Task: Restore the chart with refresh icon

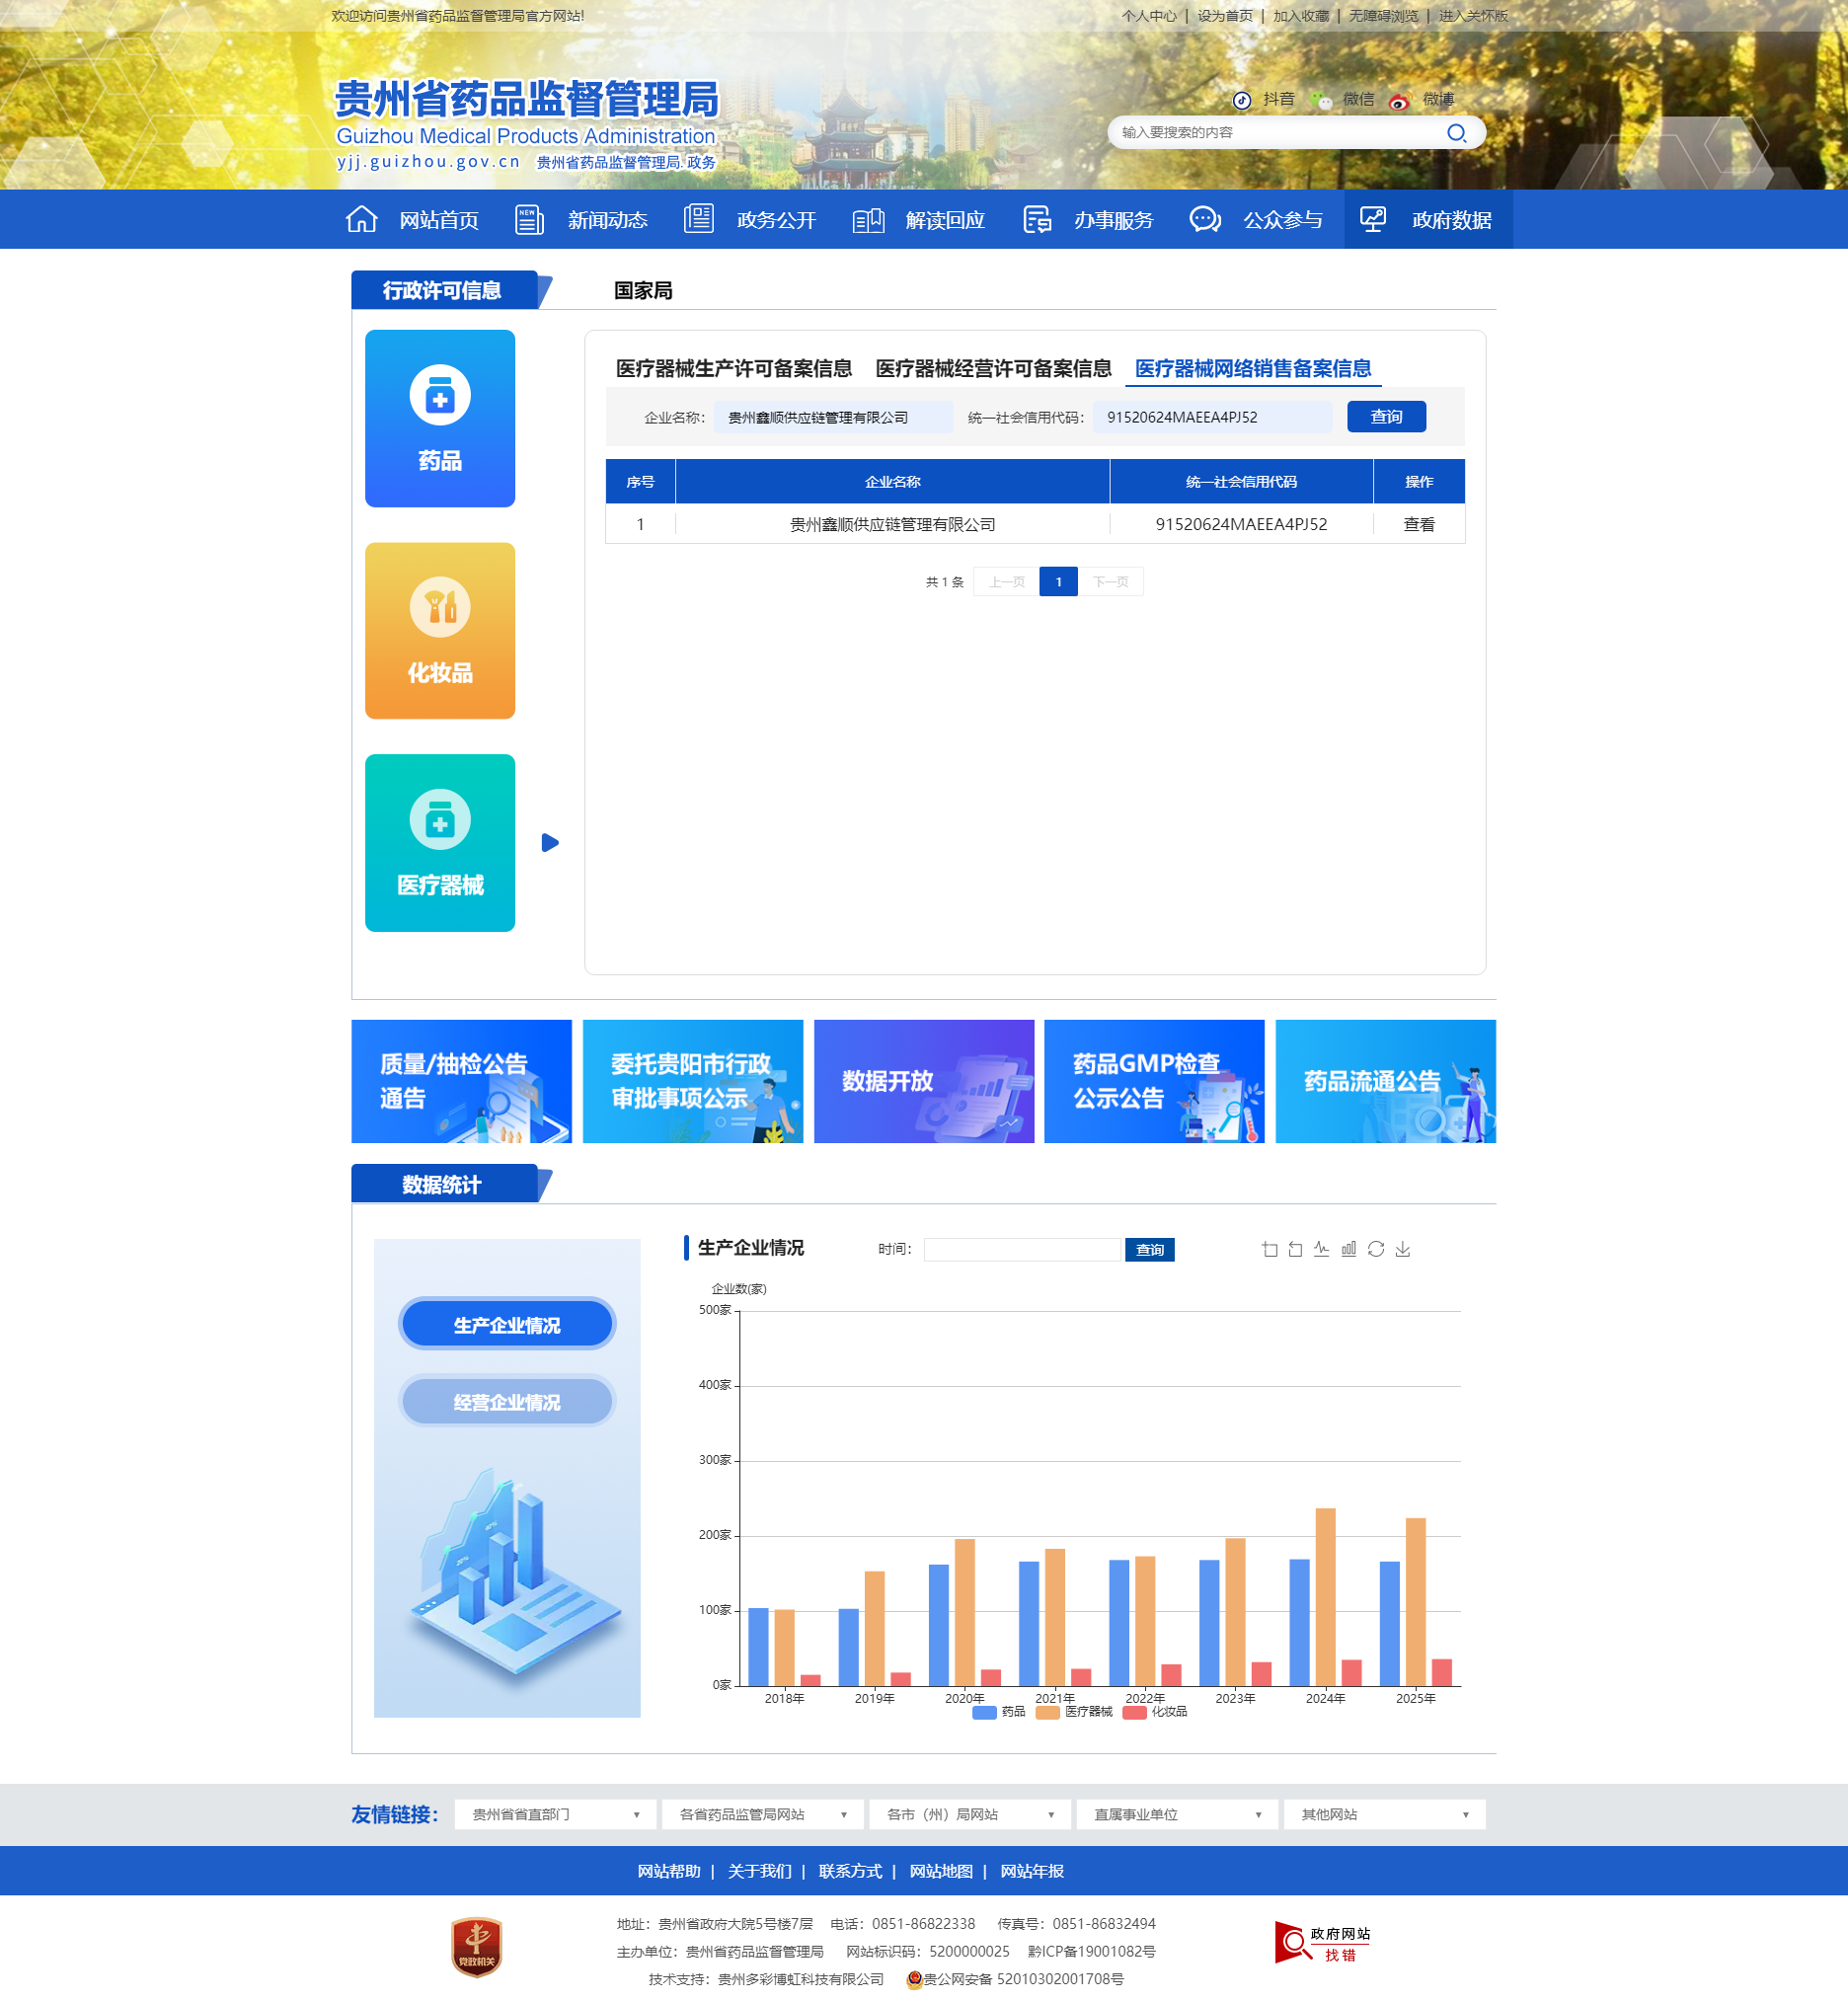Action: 1376,1249
